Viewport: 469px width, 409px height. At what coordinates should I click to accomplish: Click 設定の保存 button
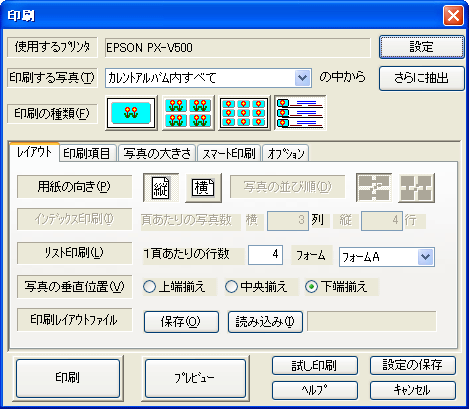tap(413, 365)
